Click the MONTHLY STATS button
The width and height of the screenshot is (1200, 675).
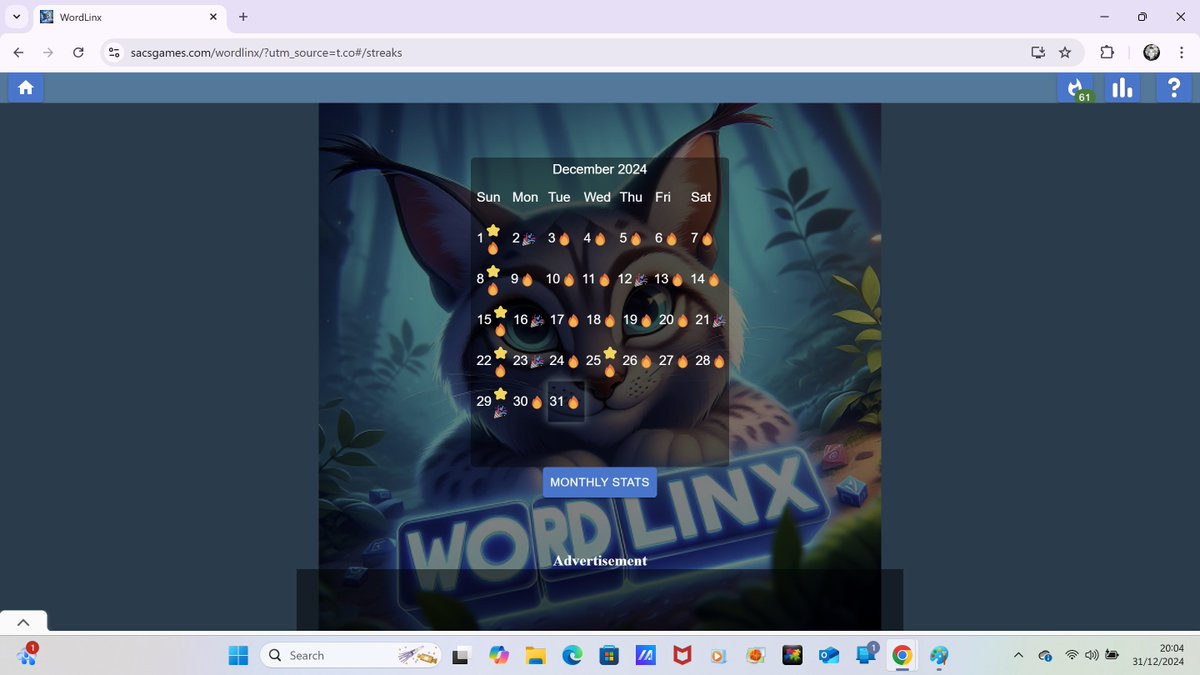tap(600, 482)
